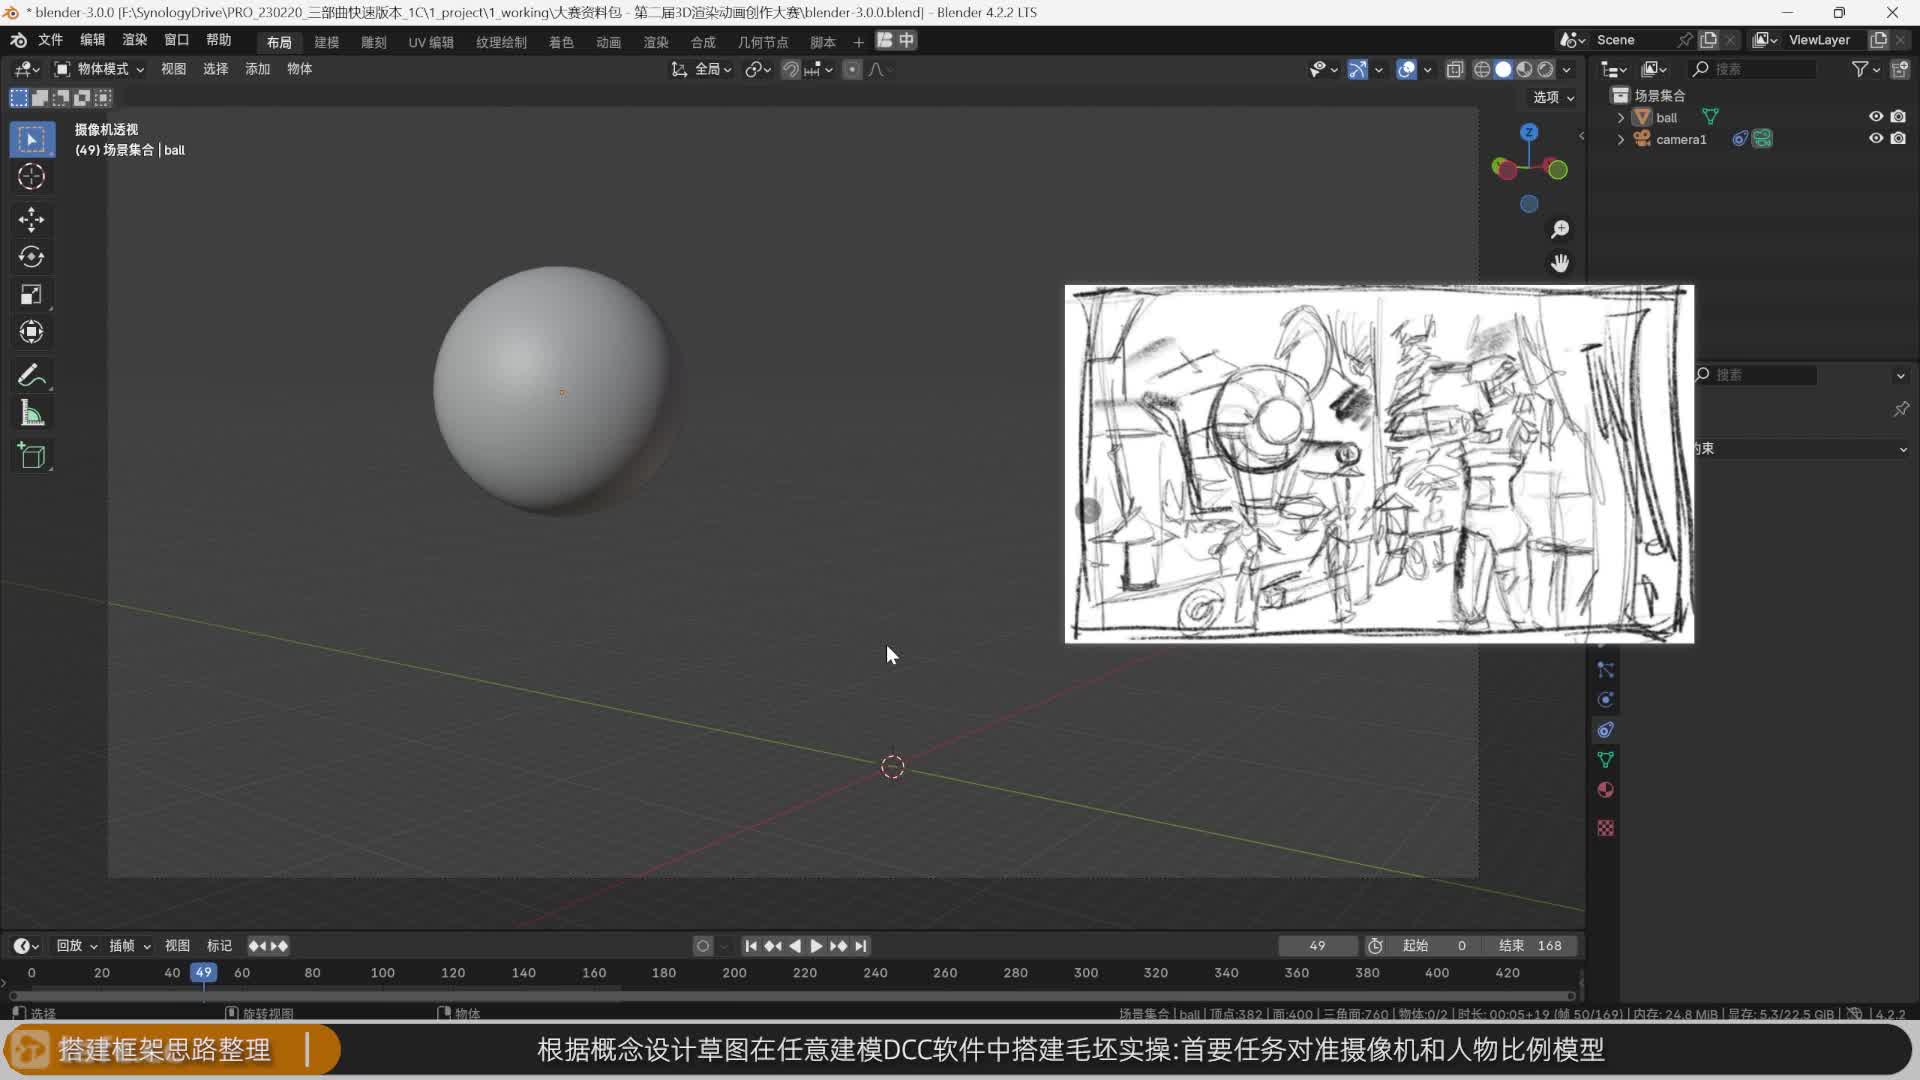Viewport: 1920px width, 1080px height.
Task: Open the material properties tab
Action: tap(1605, 790)
